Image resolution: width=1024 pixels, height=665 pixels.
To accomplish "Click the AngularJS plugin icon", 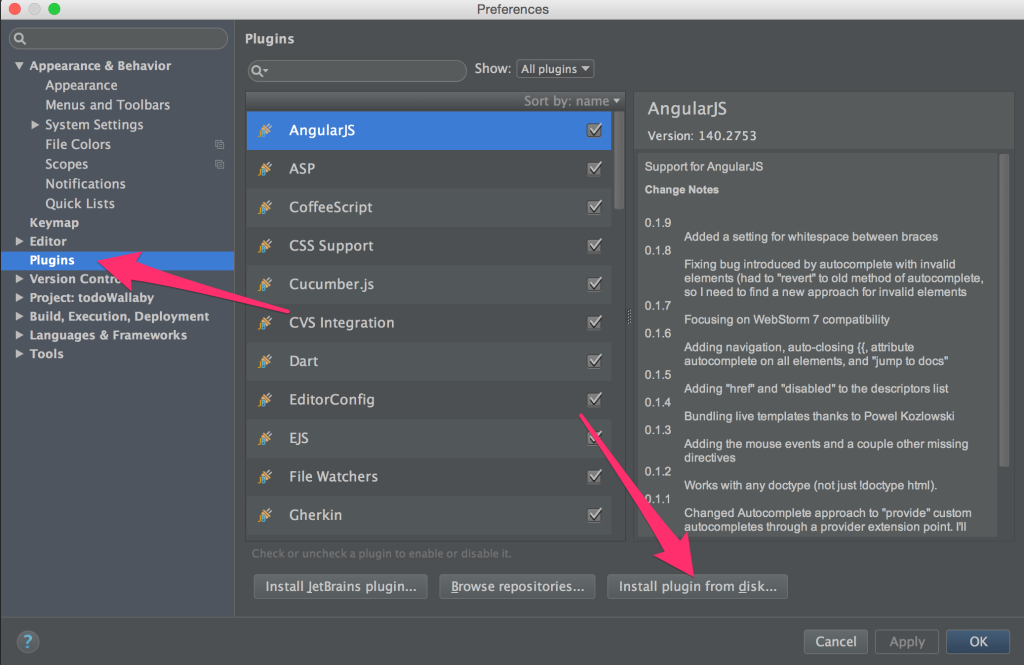I will [265, 131].
